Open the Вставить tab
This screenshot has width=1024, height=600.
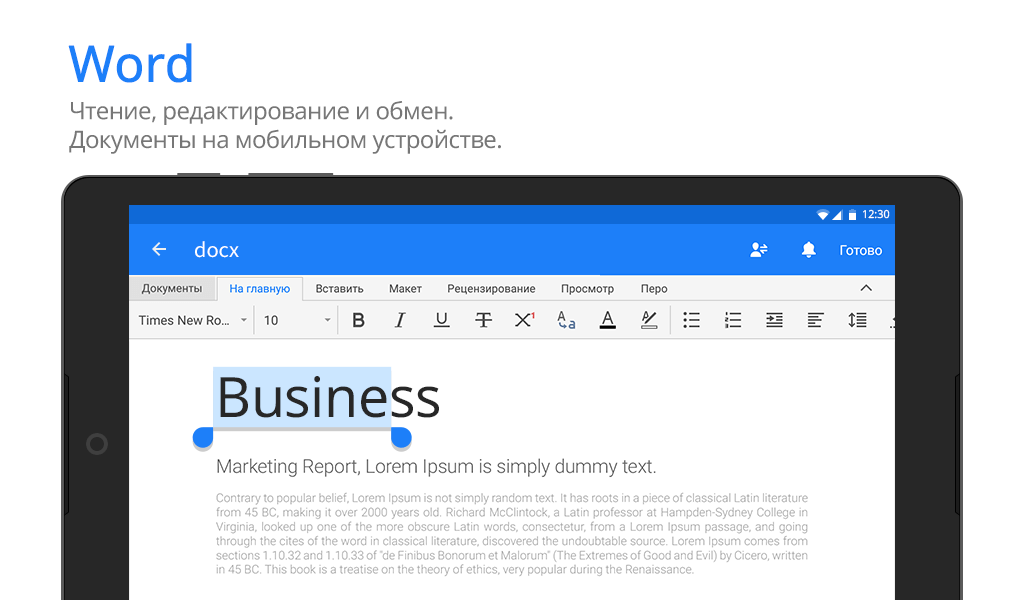click(x=339, y=289)
